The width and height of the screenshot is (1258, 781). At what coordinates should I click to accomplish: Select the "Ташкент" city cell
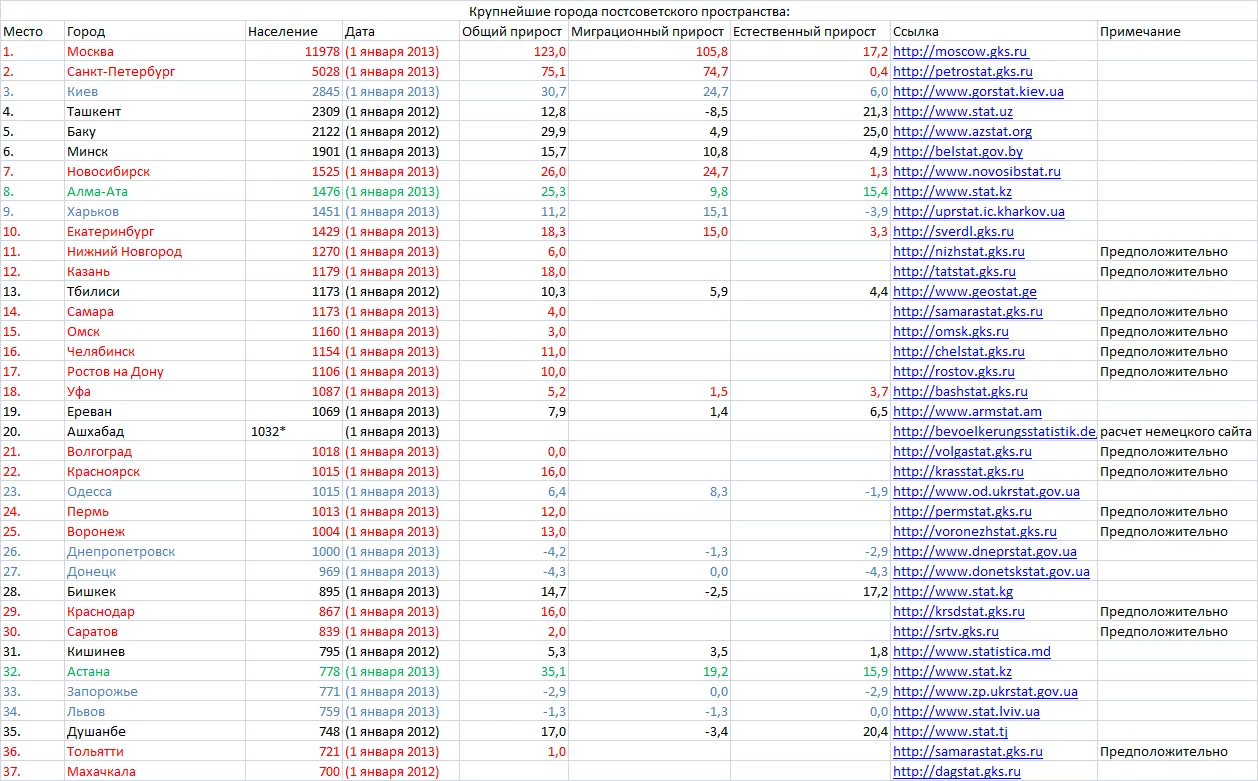click(94, 111)
